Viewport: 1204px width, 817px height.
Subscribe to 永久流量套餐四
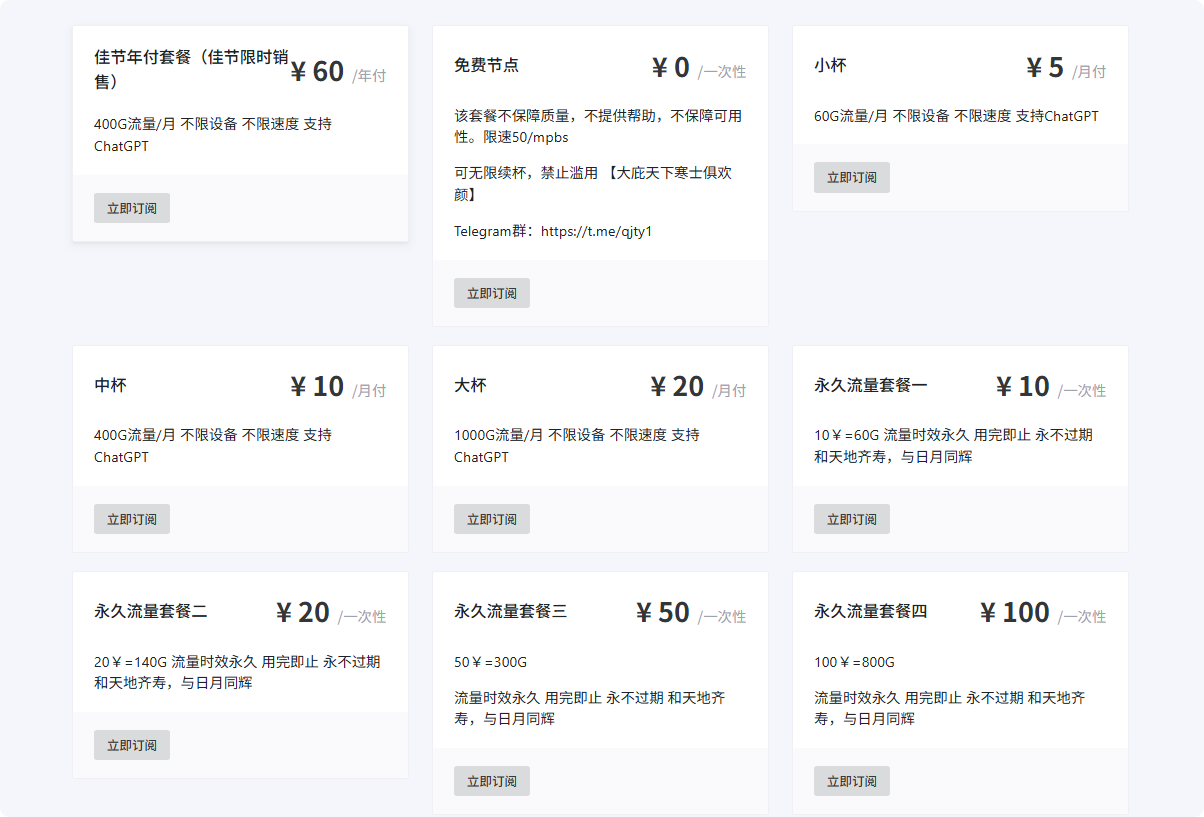click(x=851, y=781)
